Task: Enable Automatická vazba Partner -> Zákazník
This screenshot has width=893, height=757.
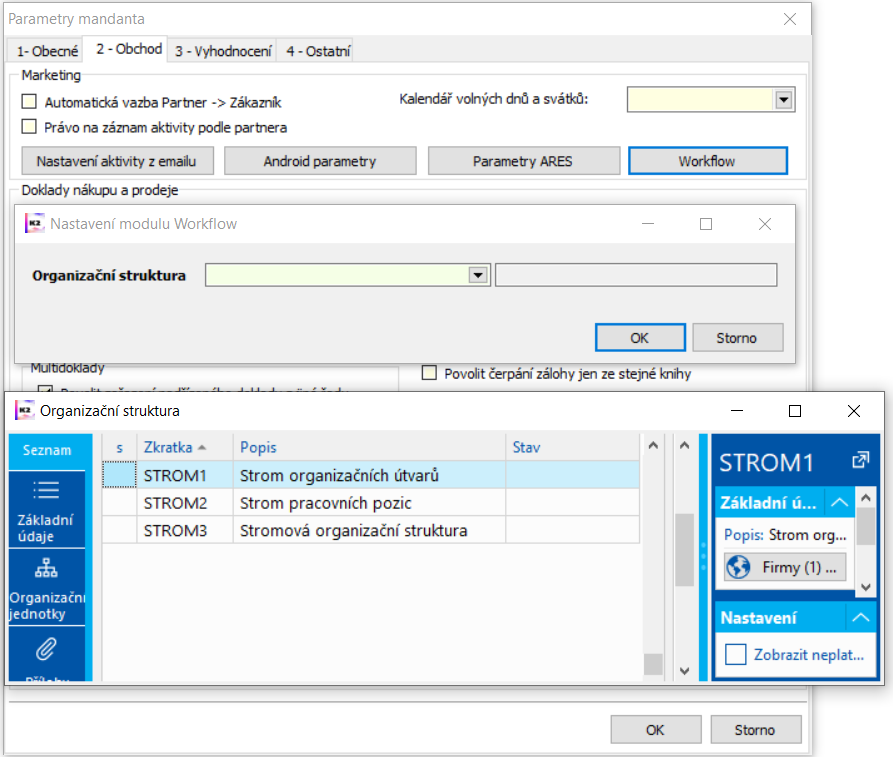Action: (29, 102)
